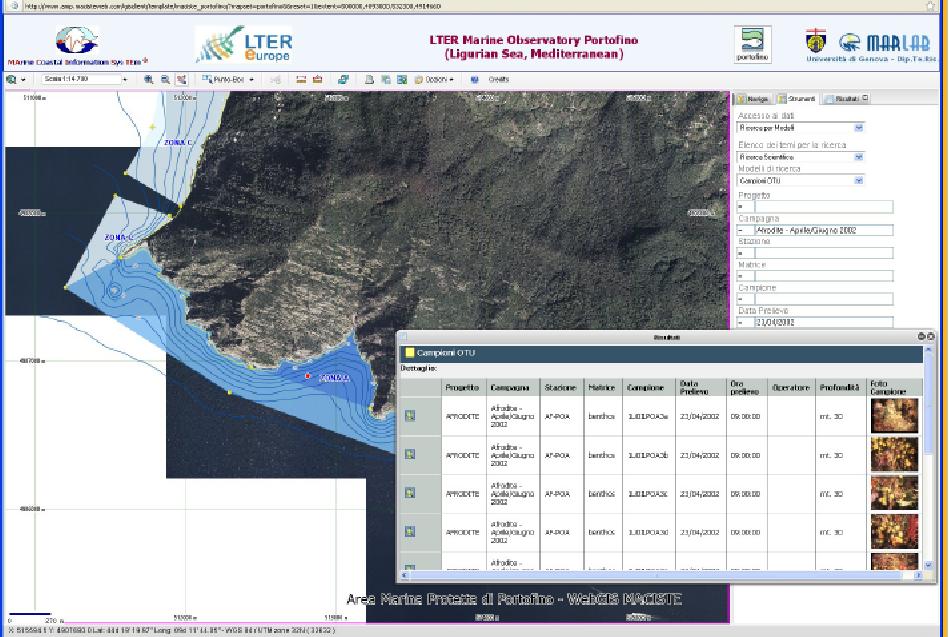Click the Campagna text input field

[809, 230]
